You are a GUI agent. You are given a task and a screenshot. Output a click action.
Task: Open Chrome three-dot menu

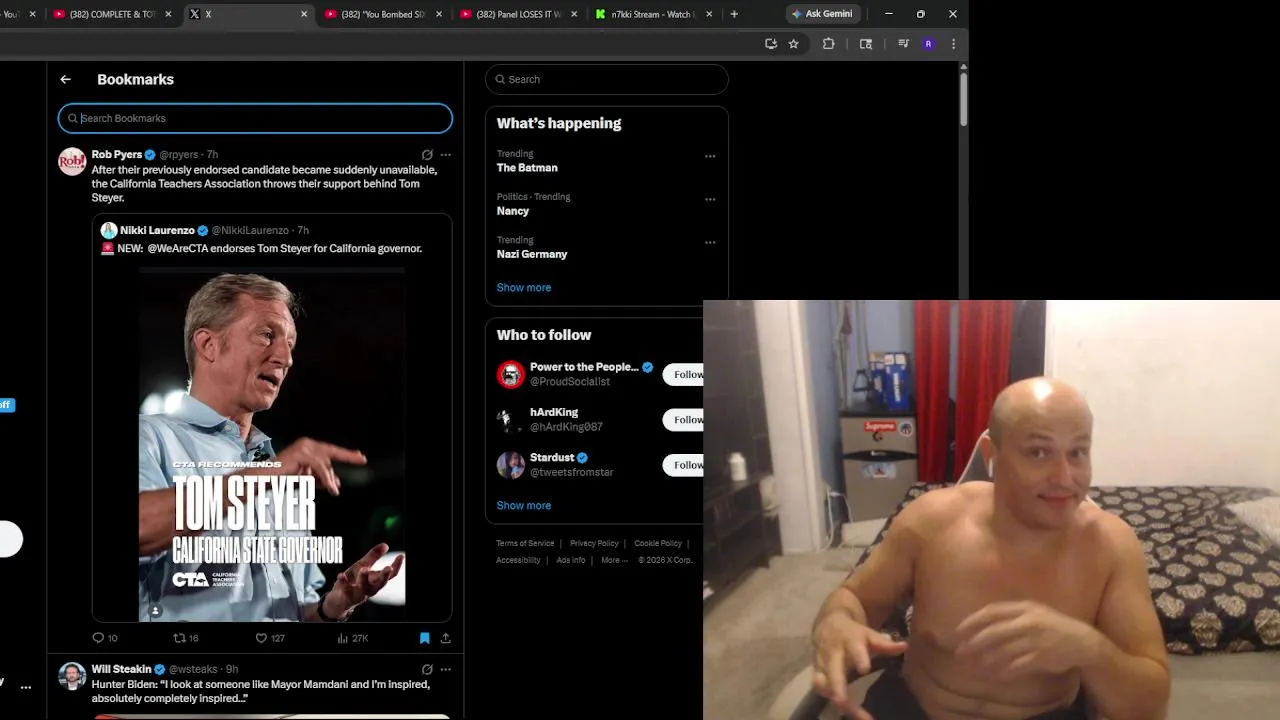tap(953, 44)
